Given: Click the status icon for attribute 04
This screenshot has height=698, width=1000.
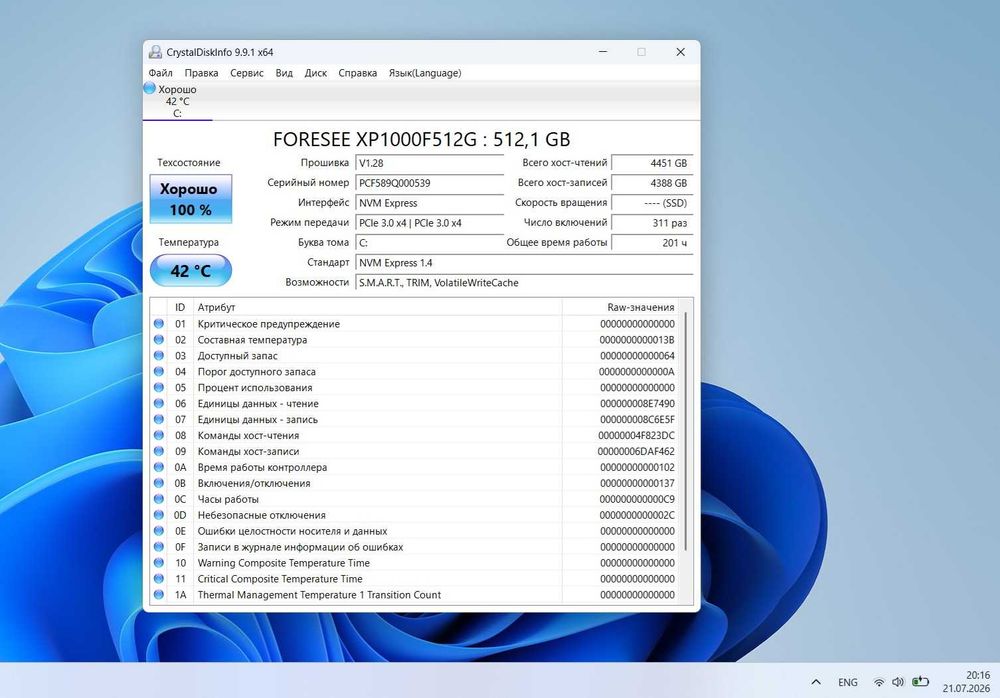Looking at the screenshot, I should point(159,371).
